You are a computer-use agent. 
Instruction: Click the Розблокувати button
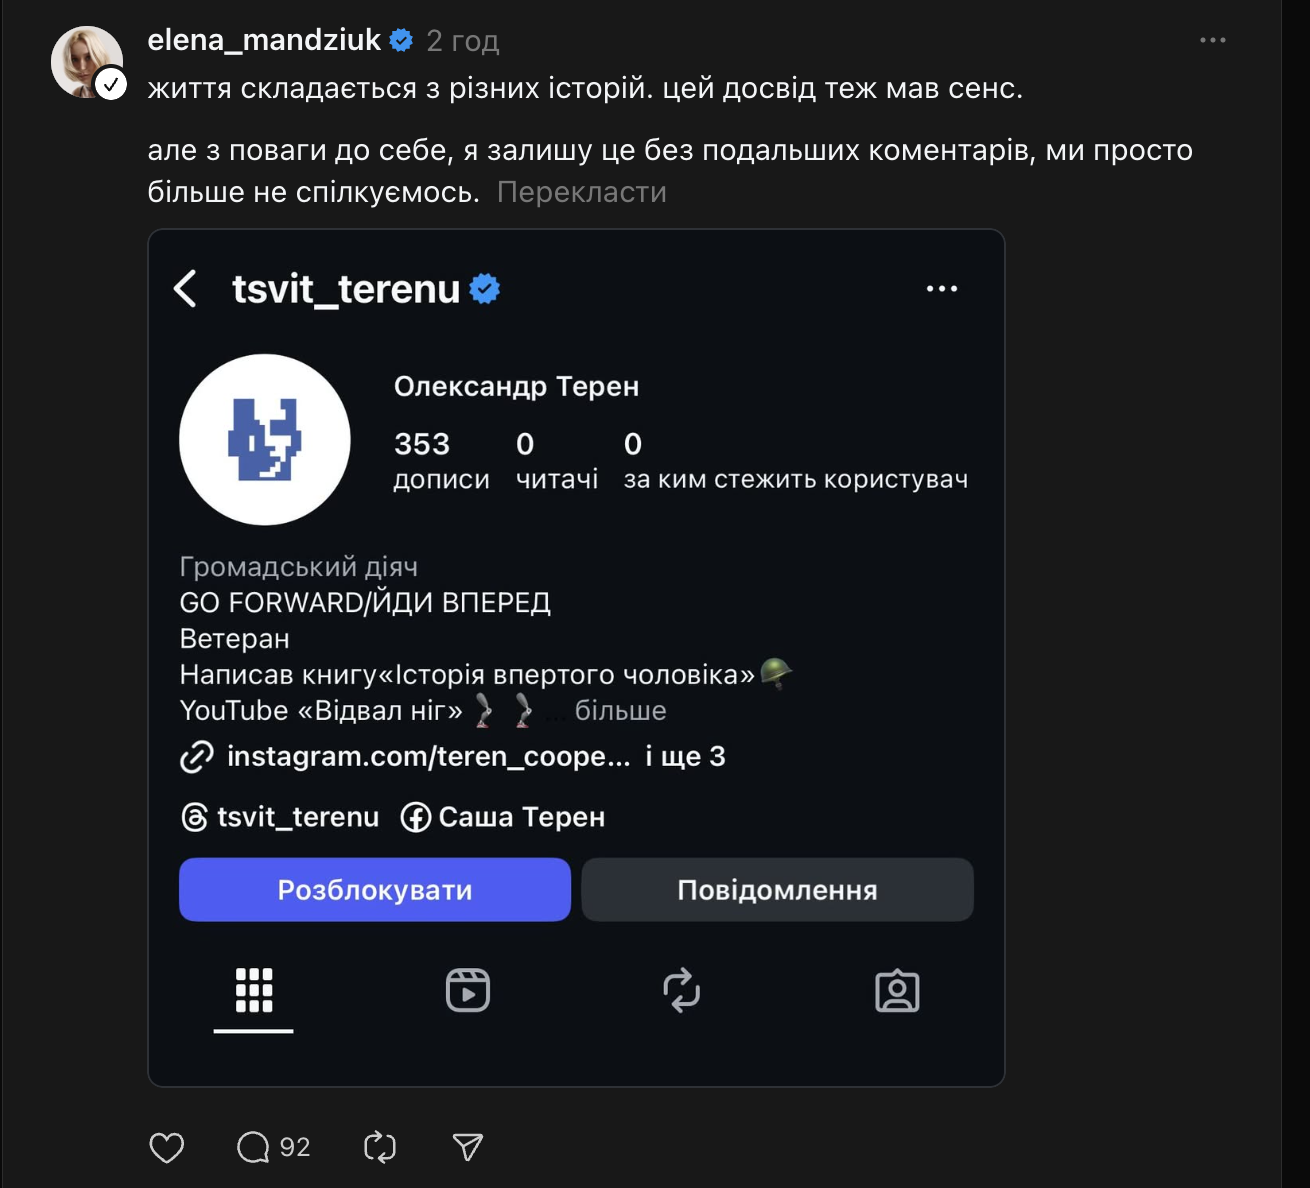pos(375,890)
